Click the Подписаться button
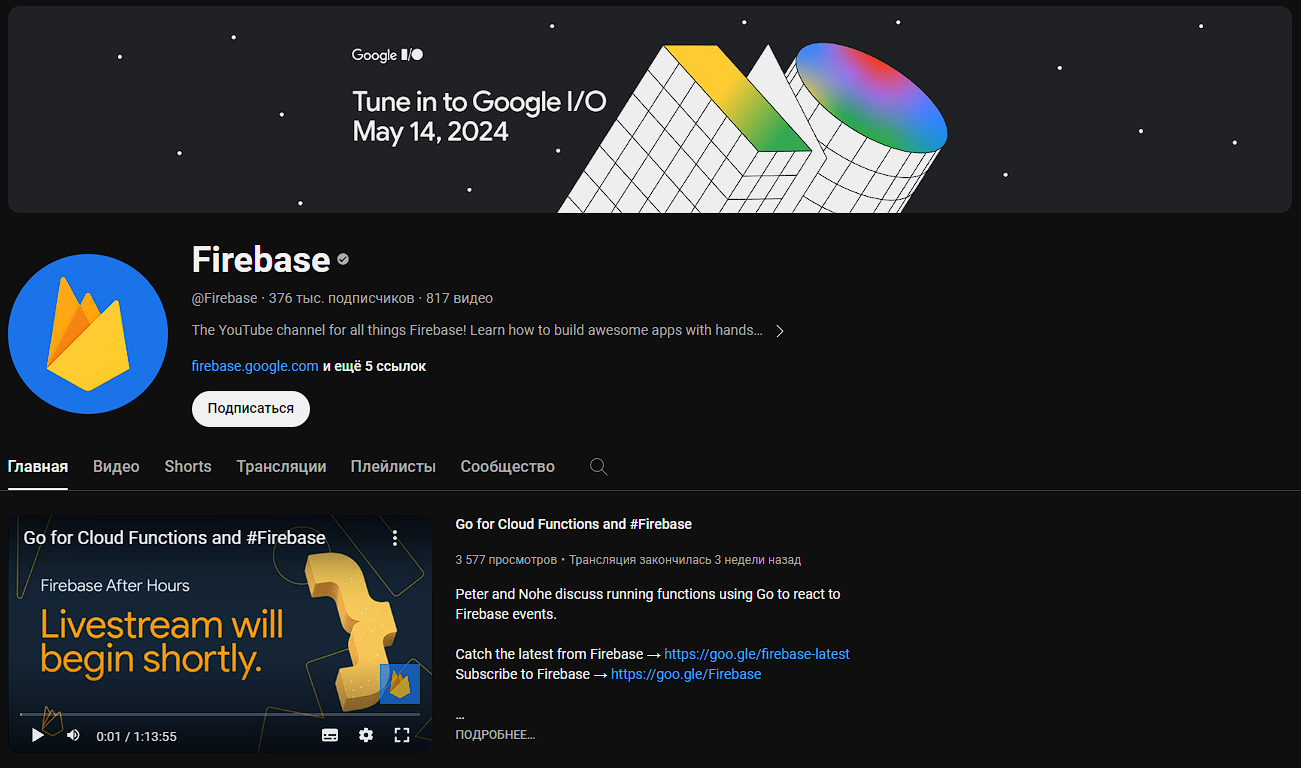Viewport: 1301px width, 768px height. click(250, 408)
